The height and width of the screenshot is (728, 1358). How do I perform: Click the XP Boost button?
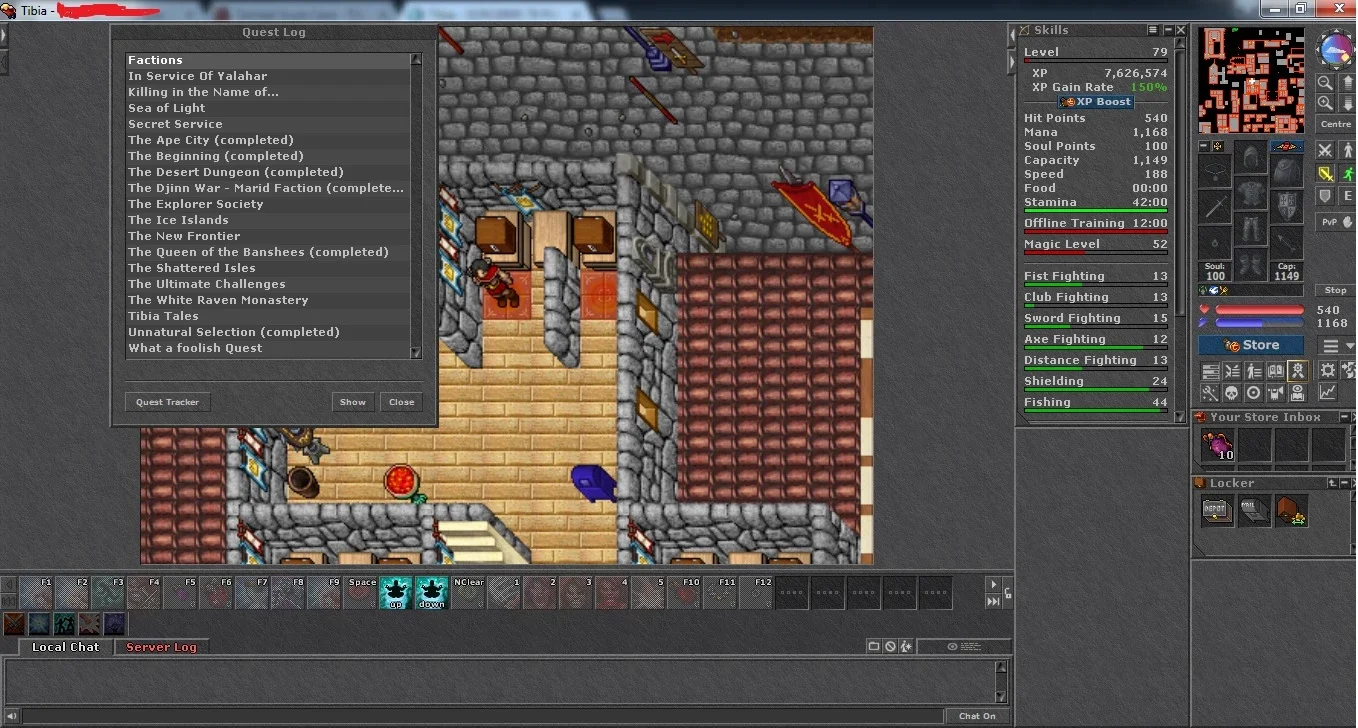(x=1096, y=102)
